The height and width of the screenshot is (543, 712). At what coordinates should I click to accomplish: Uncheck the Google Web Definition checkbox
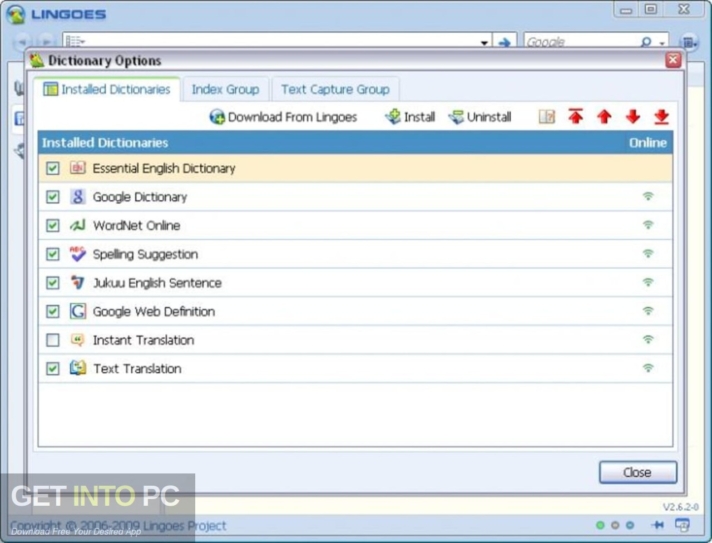click(x=53, y=311)
